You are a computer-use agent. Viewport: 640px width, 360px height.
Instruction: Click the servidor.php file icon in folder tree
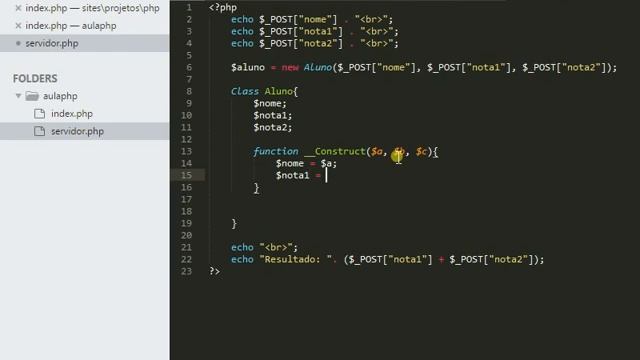tap(40, 131)
